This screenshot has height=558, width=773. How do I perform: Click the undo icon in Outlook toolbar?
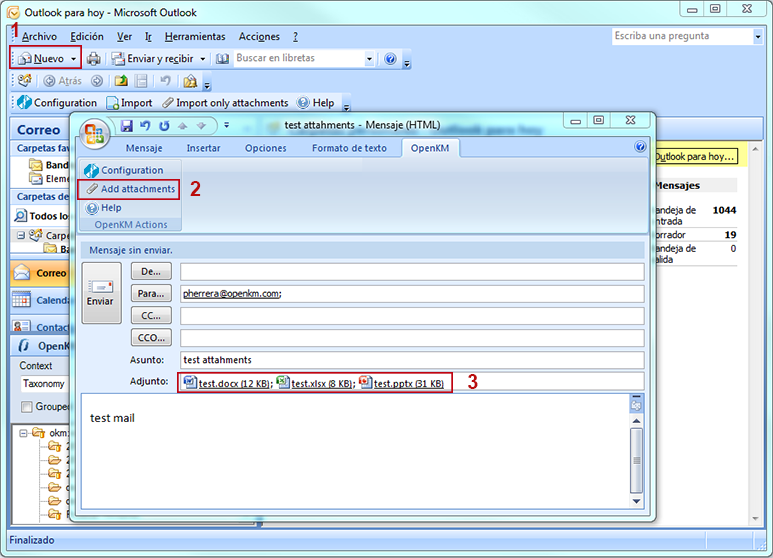coord(165,80)
